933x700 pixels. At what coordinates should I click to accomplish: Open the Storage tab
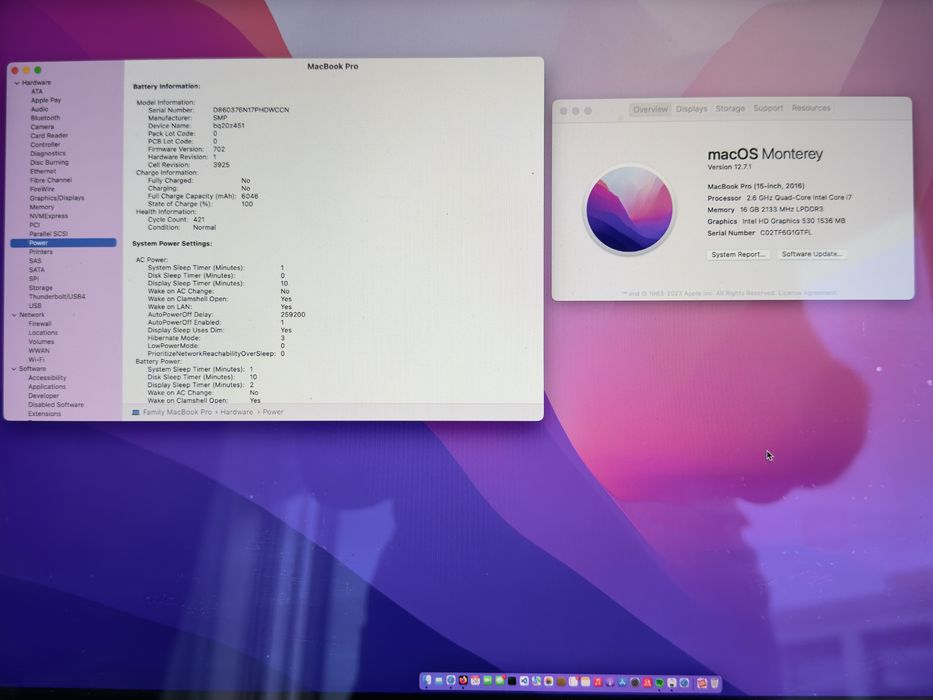click(x=730, y=108)
